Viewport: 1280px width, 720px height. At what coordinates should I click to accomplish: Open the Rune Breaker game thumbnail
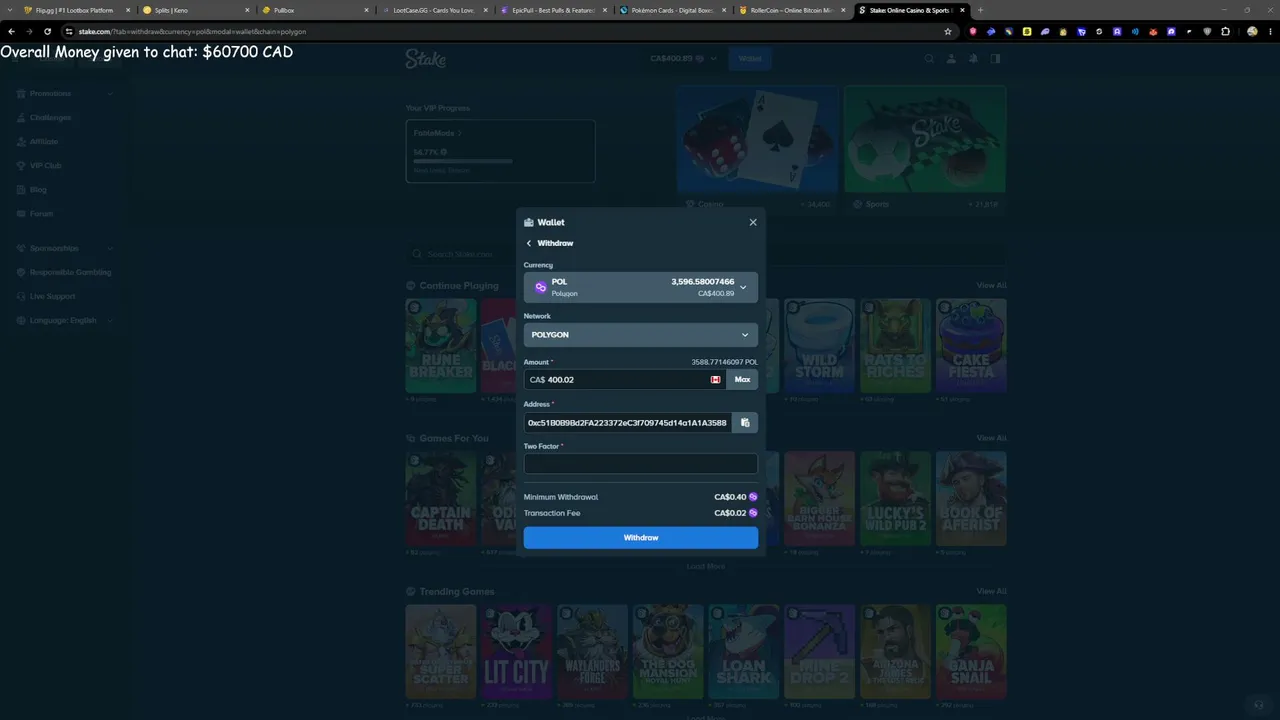(441, 346)
